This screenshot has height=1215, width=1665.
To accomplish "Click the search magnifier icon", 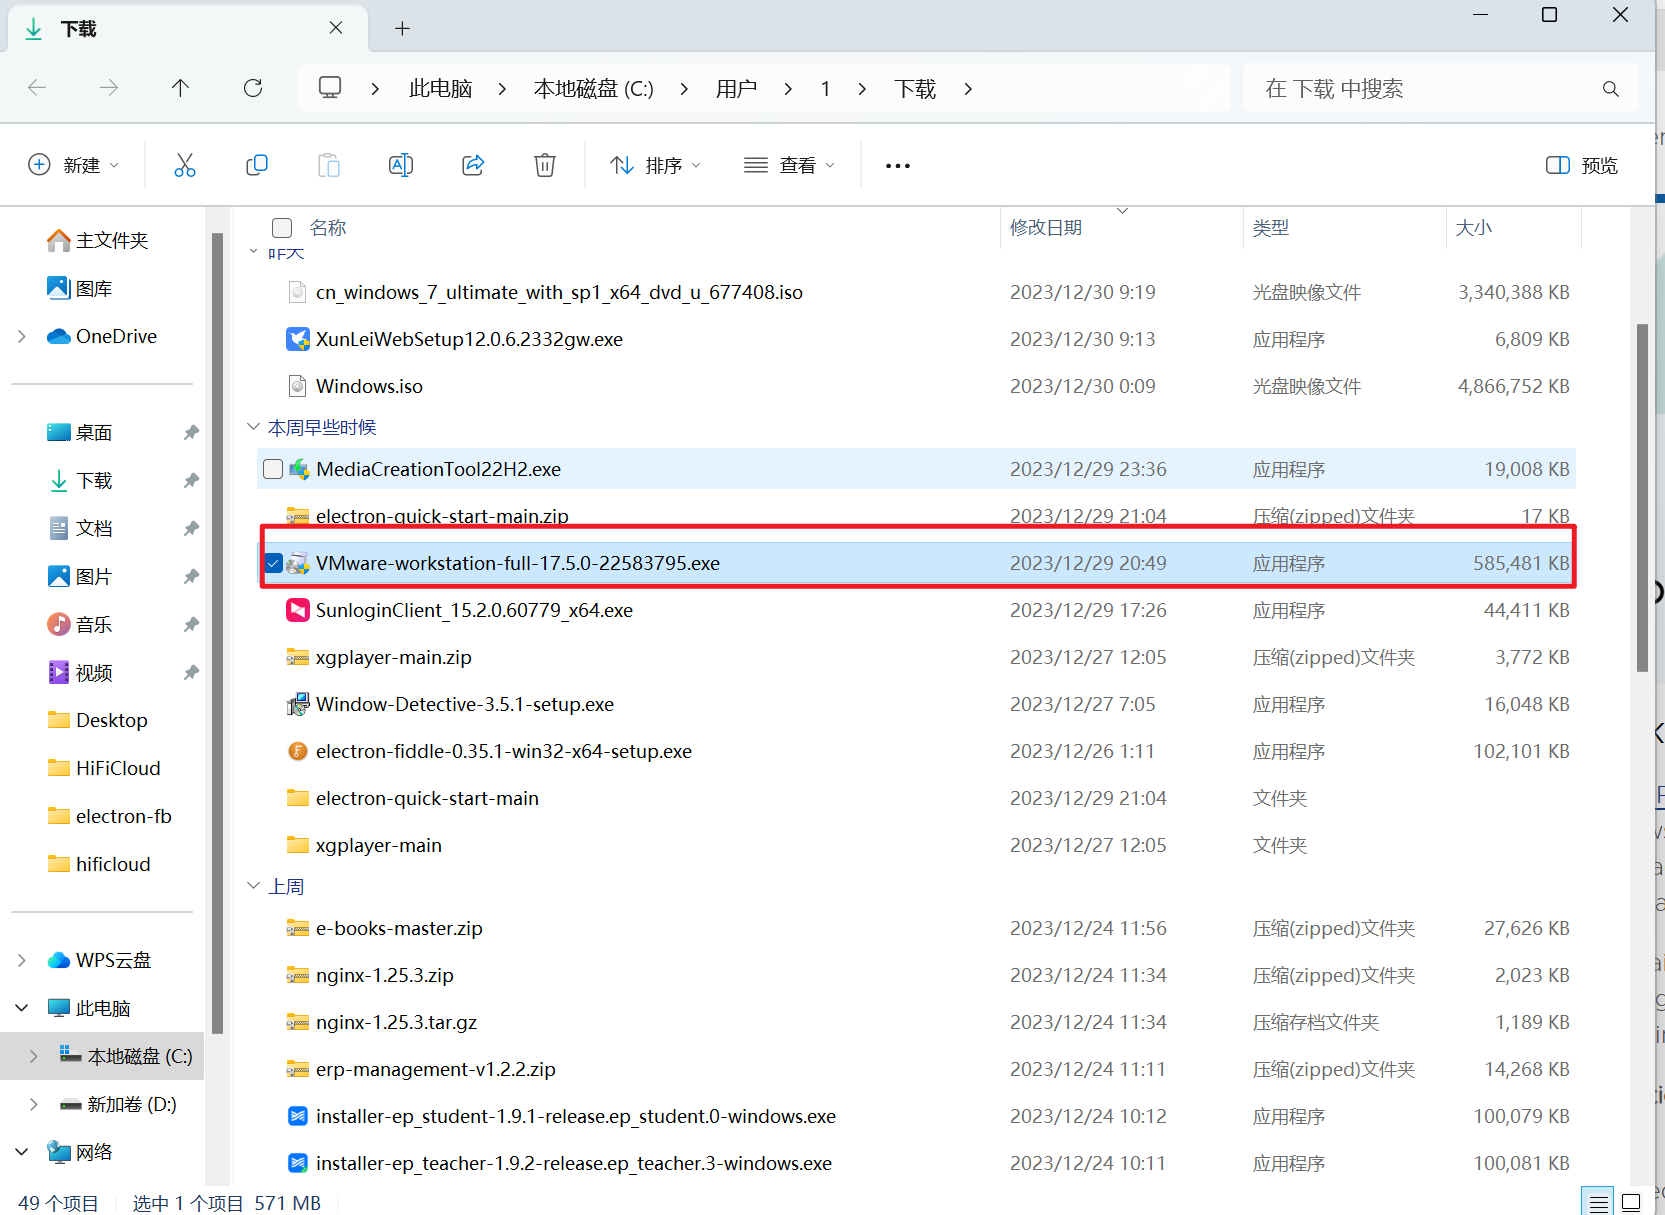I will [1610, 89].
